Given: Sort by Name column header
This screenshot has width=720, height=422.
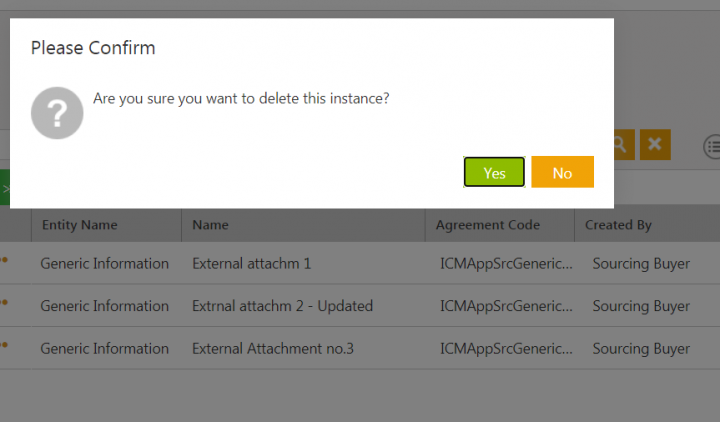Looking at the screenshot, I should point(211,225).
